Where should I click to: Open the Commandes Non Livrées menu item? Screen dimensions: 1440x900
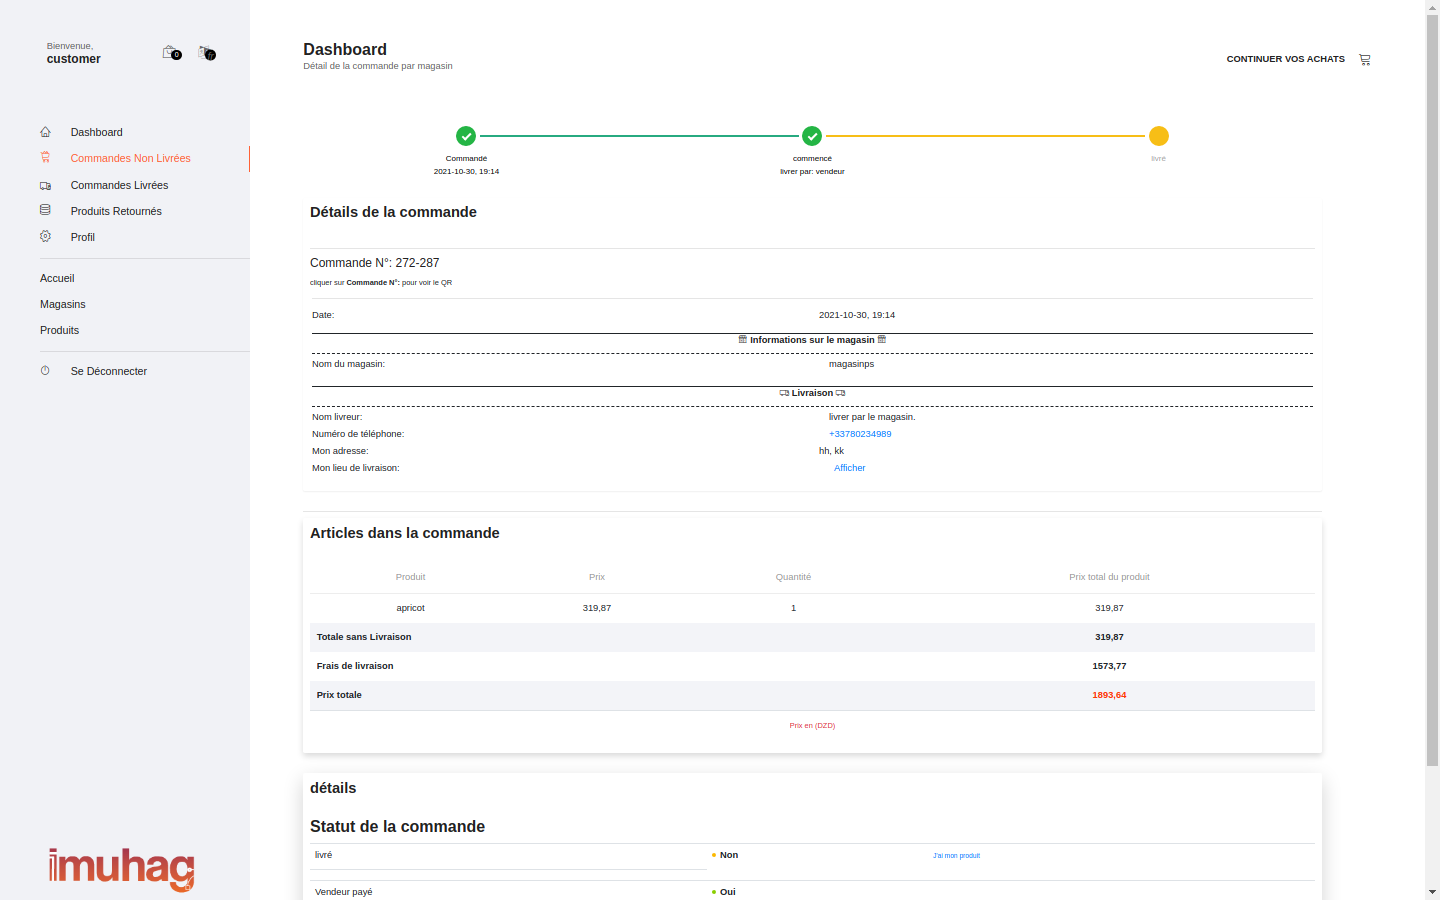130,158
